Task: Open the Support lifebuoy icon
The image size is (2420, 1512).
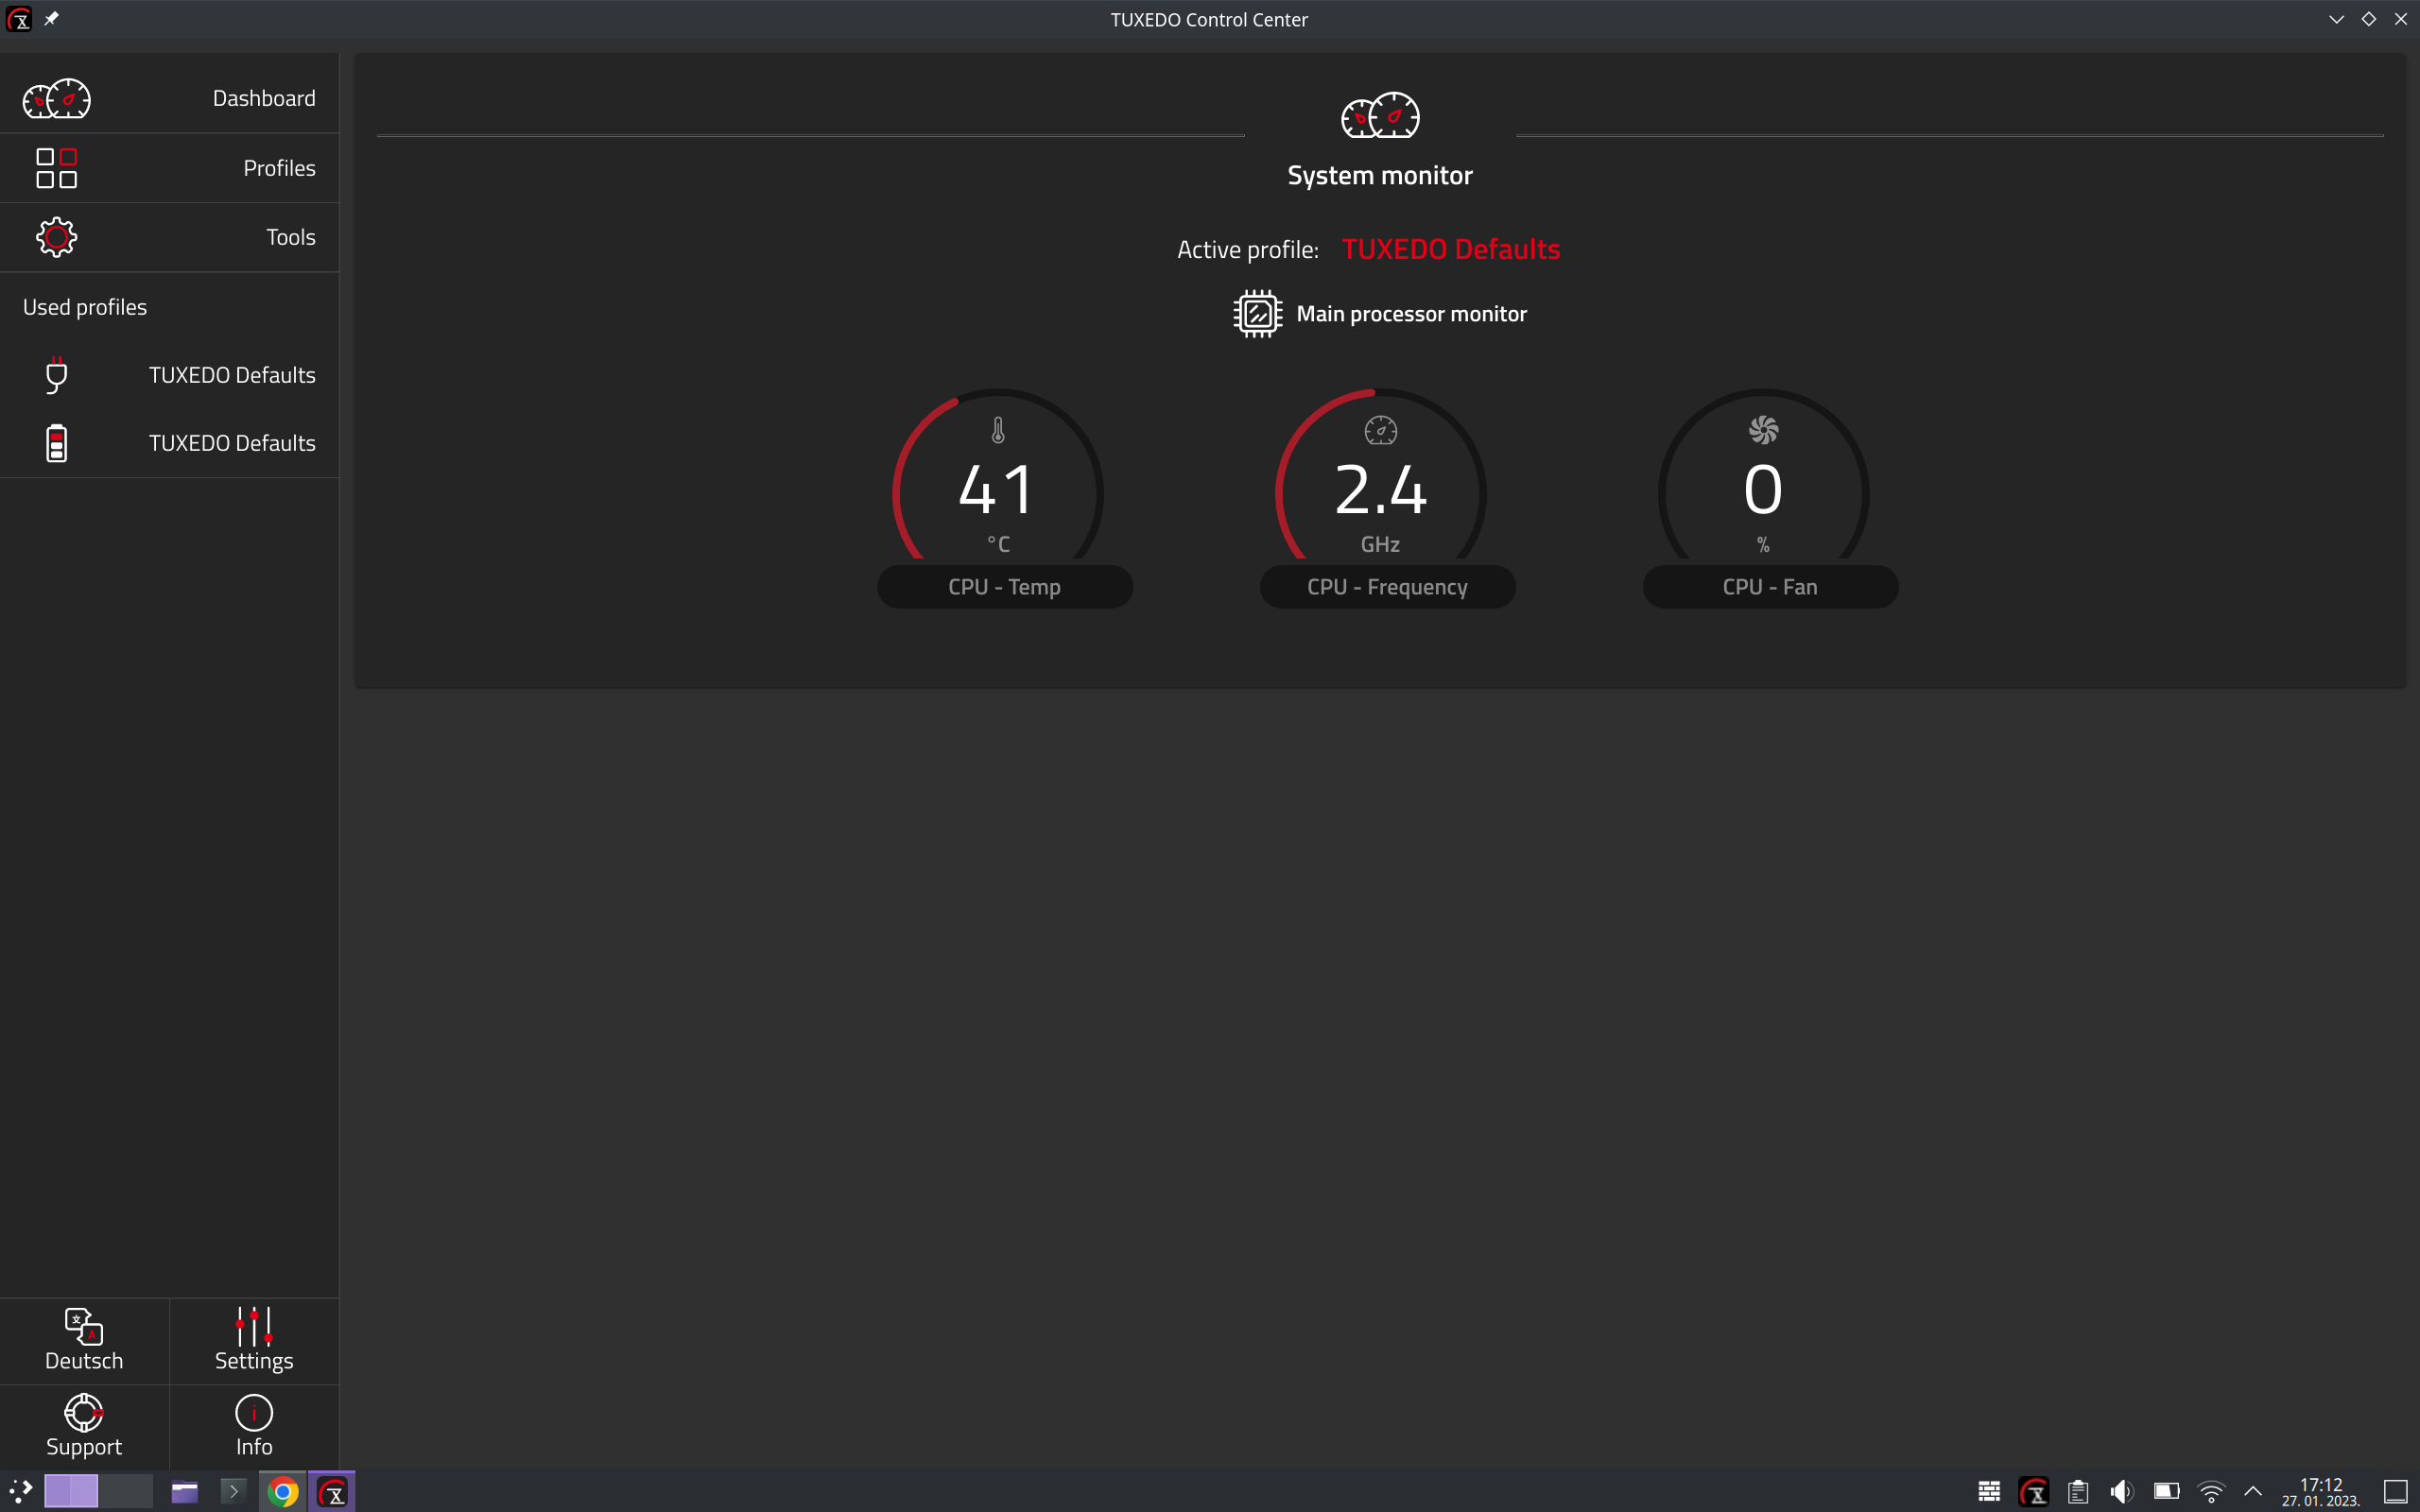Action: (x=84, y=1413)
